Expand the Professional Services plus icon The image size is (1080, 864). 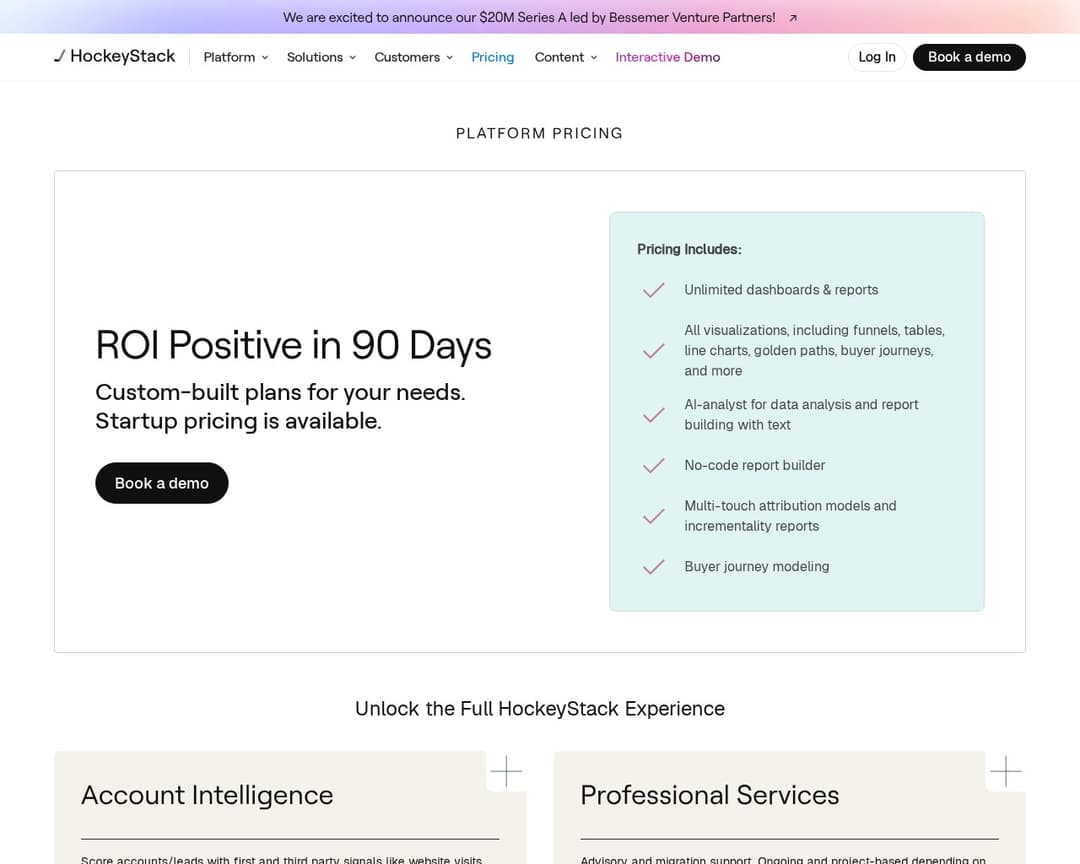coord(1005,771)
